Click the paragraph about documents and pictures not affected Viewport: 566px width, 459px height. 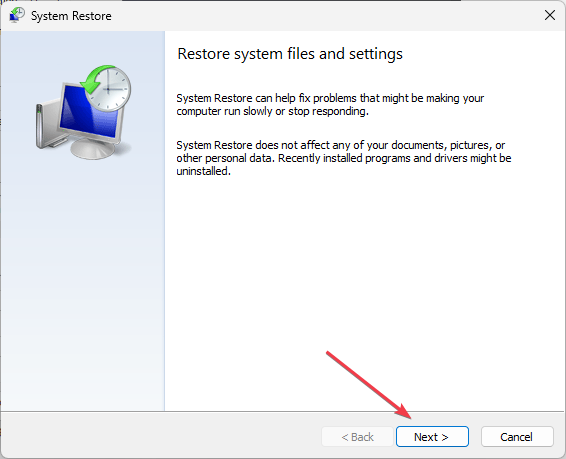[344, 158]
